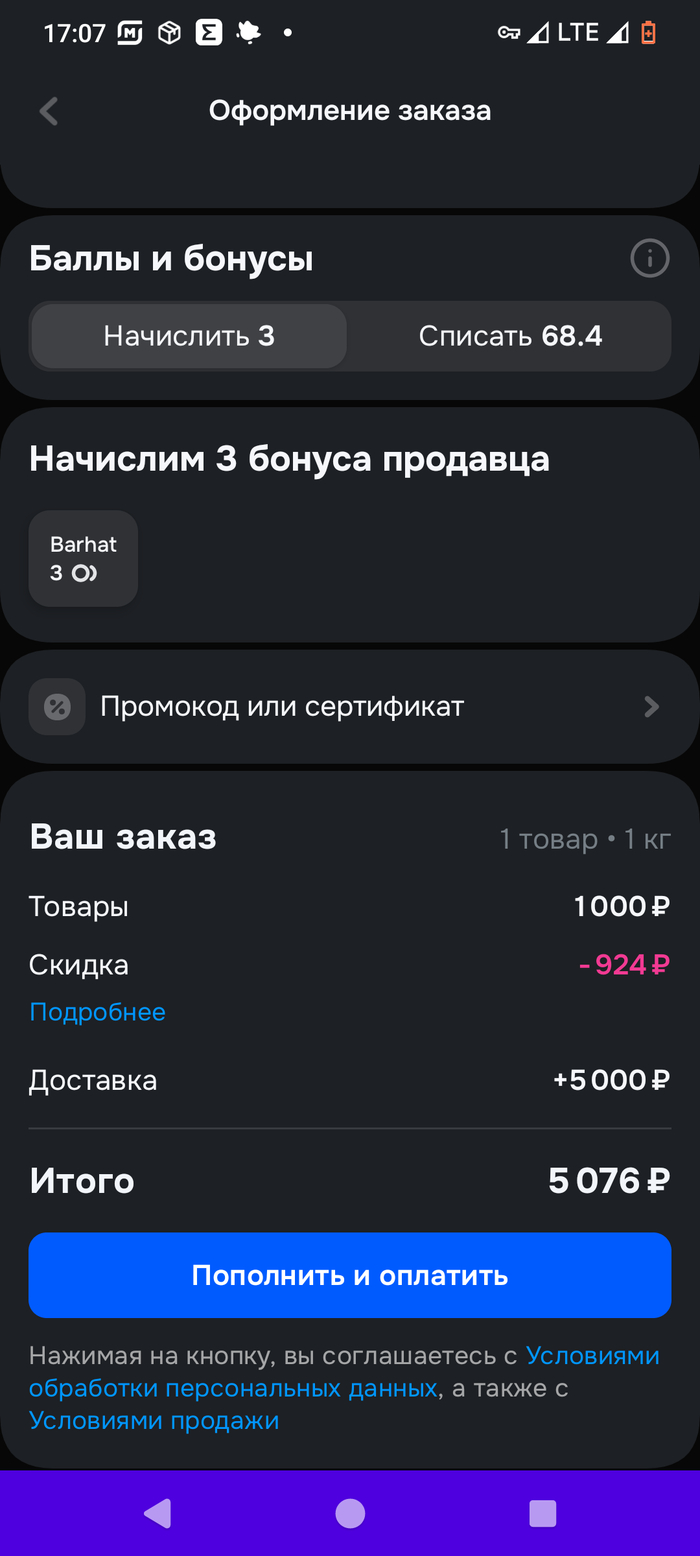Image resolution: width=700 pixels, height=1556 pixels.
Task: Tap the back arrow in header
Action: click(x=48, y=111)
